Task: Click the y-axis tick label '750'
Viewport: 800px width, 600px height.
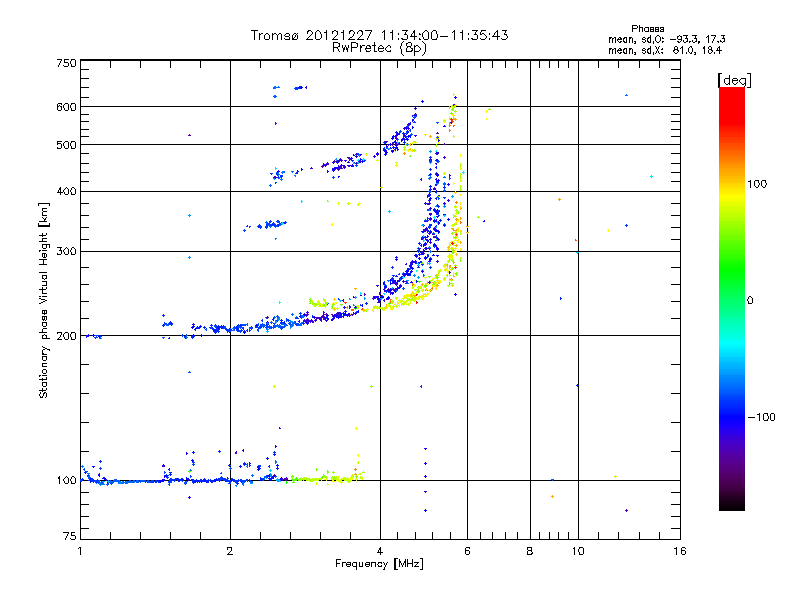Action: (66, 63)
